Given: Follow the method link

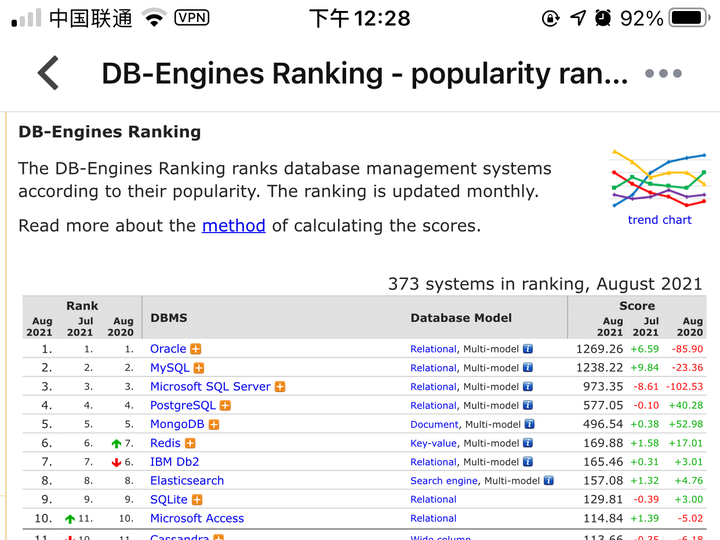Looking at the screenshot, I should (x=233, y=225).
